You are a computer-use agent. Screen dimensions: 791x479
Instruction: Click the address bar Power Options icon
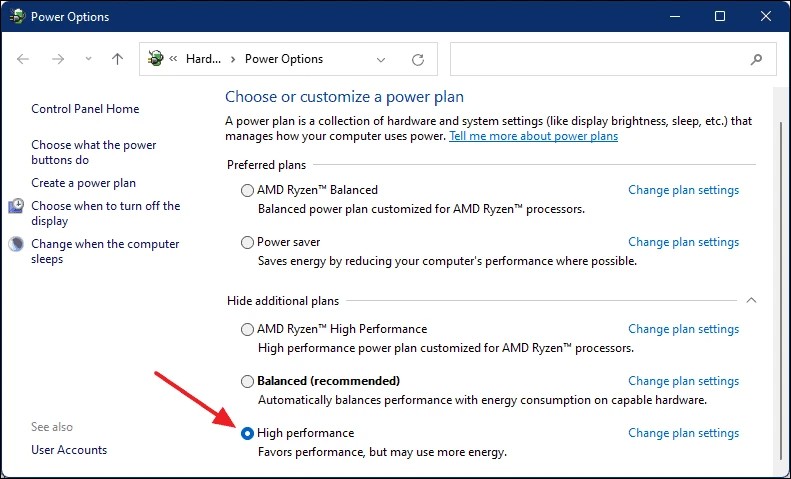(x=155, y=59)
